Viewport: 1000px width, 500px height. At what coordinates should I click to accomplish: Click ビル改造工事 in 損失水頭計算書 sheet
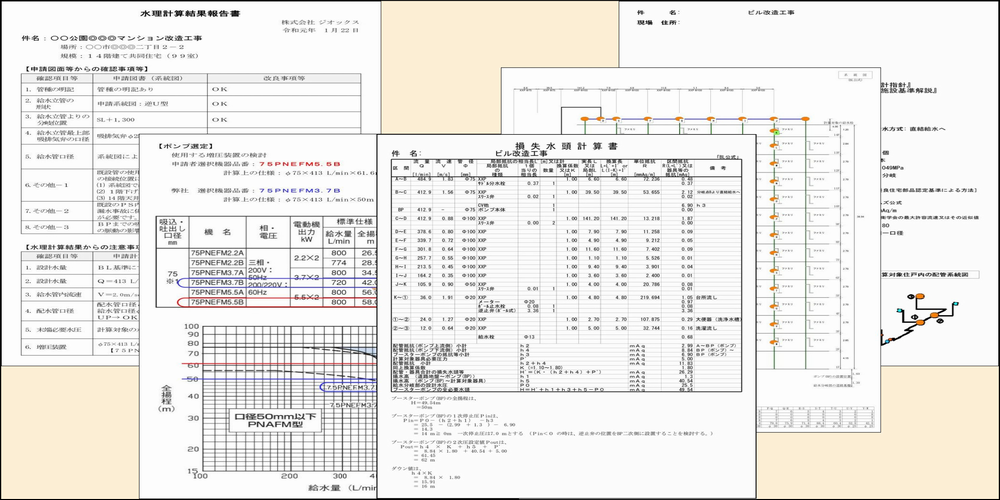click(522, 154)
